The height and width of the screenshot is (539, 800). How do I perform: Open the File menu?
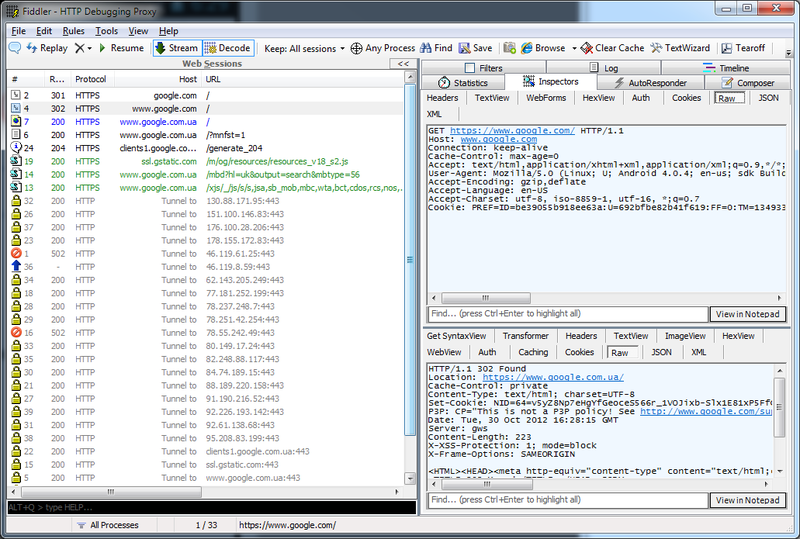[x=18, y=31]
